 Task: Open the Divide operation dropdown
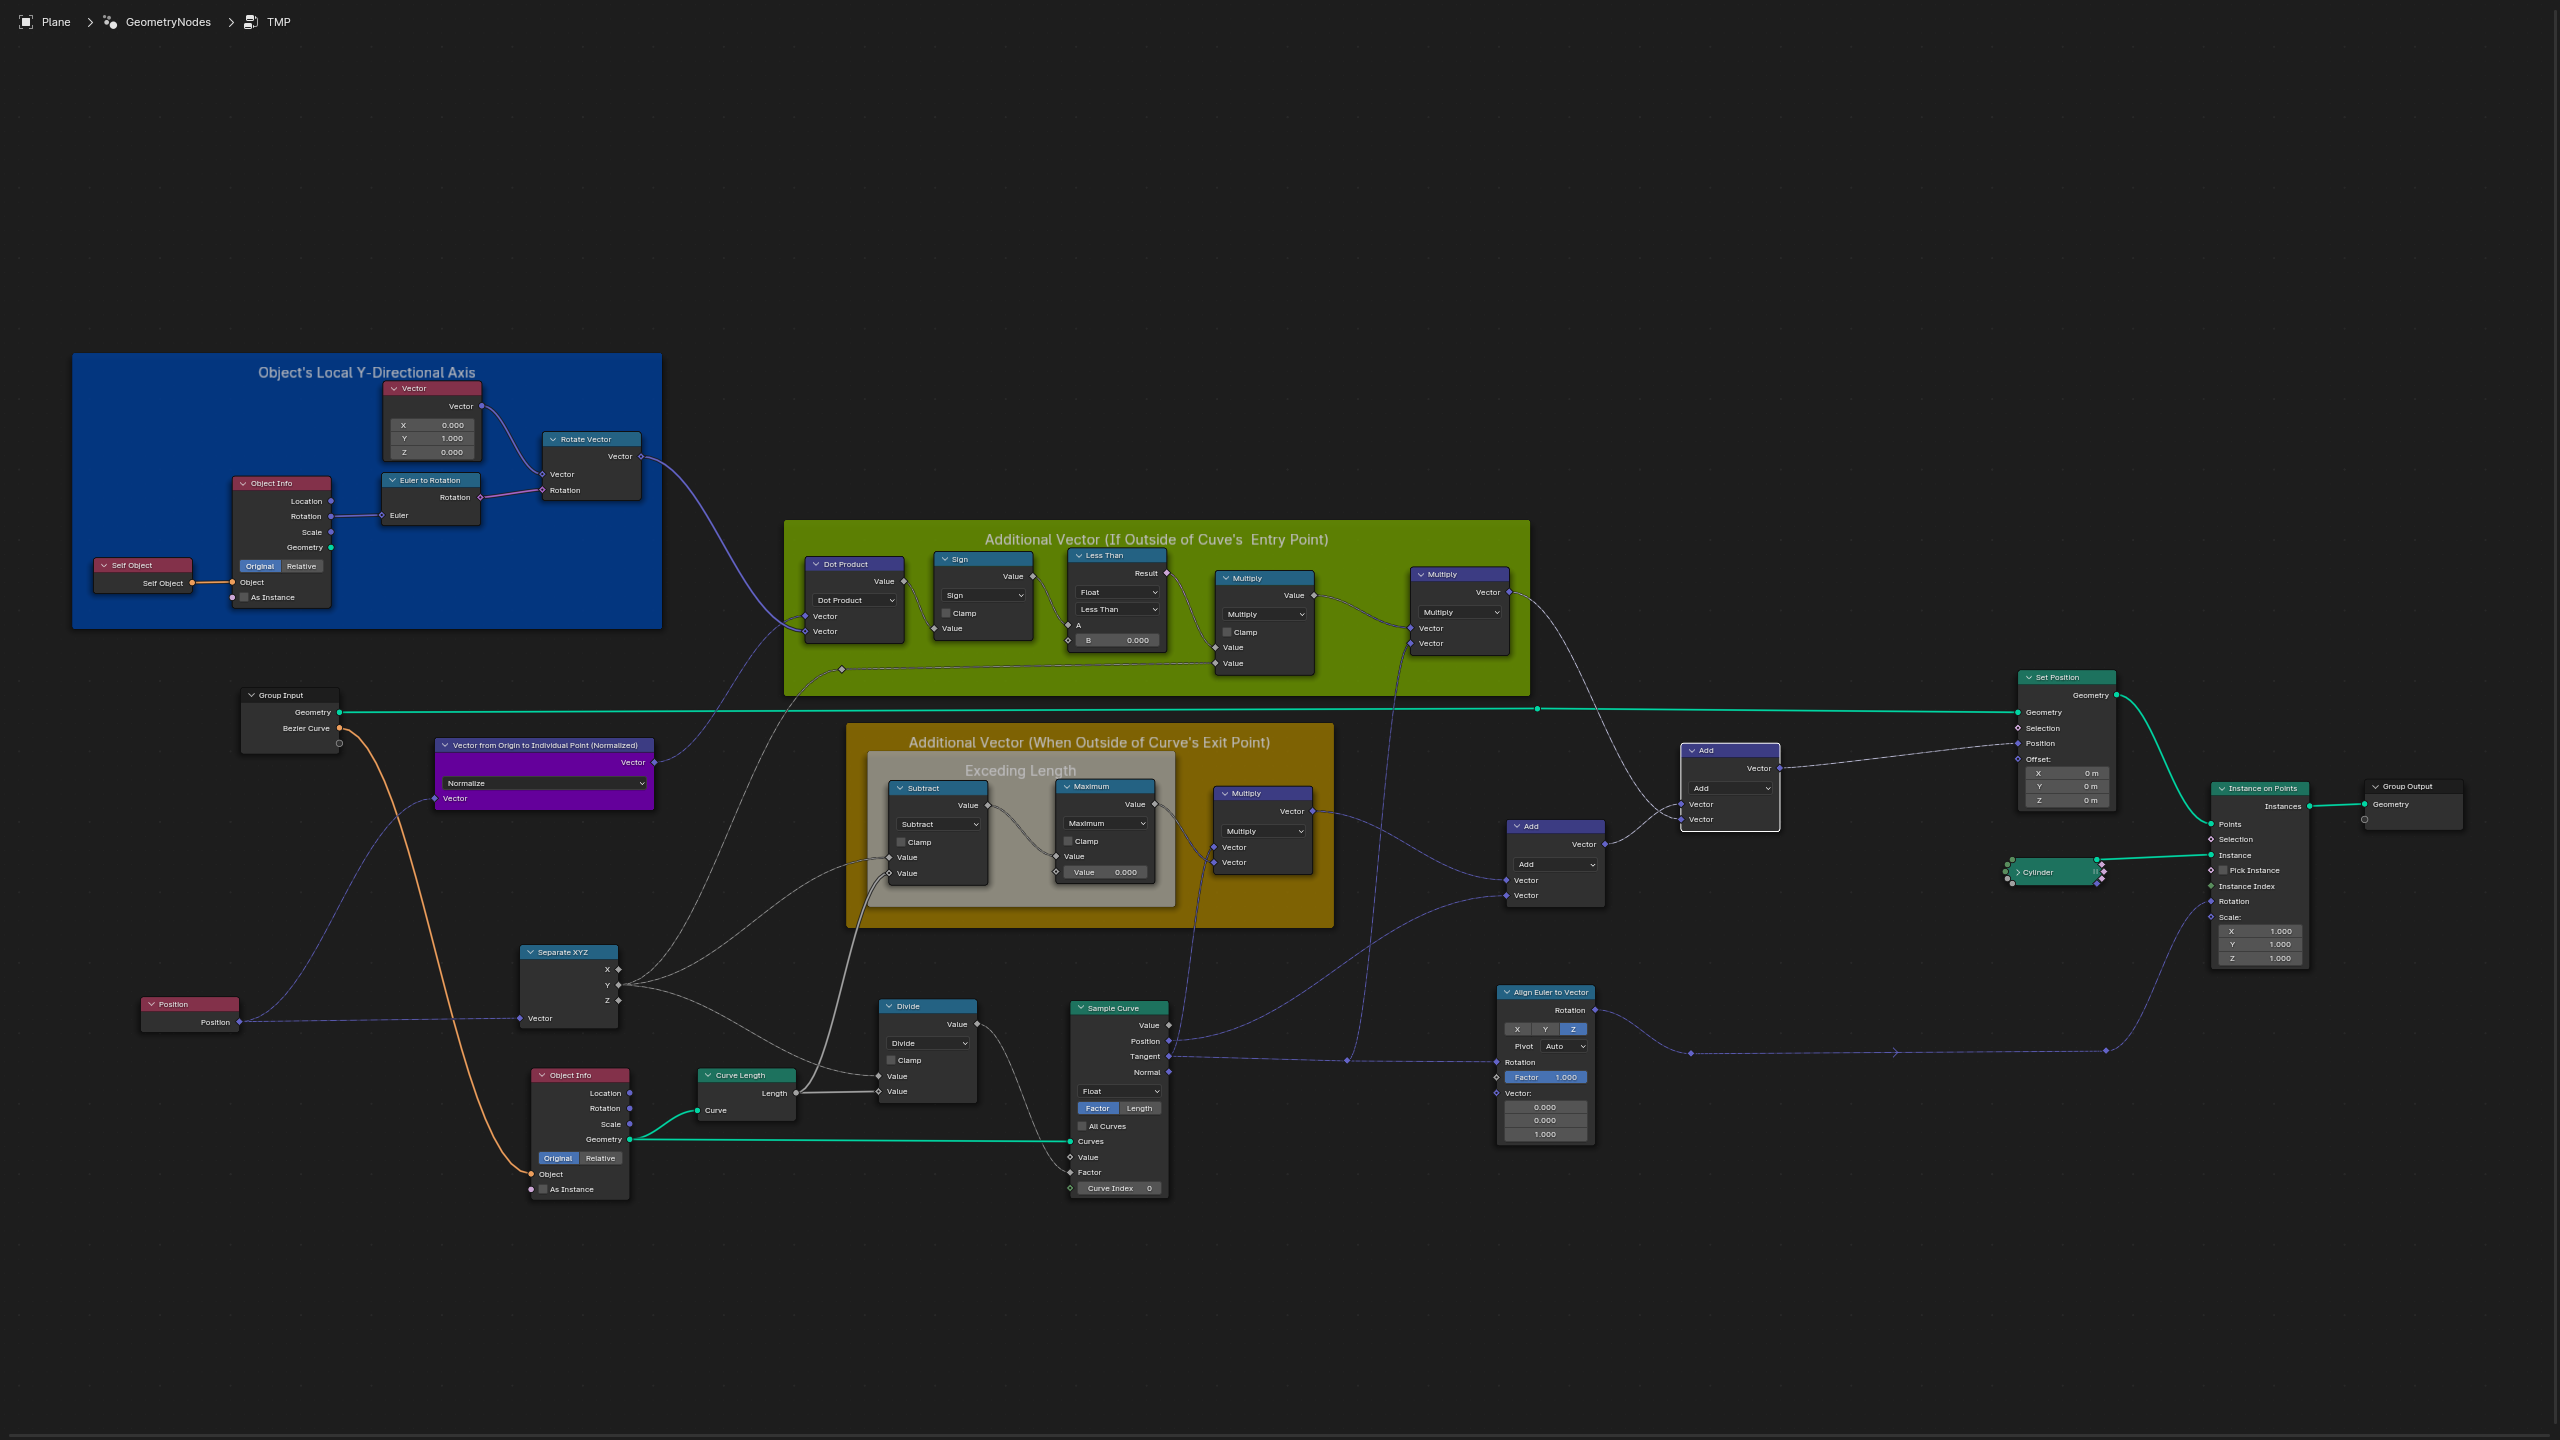pyautogui.click(x=929, y=1043)
